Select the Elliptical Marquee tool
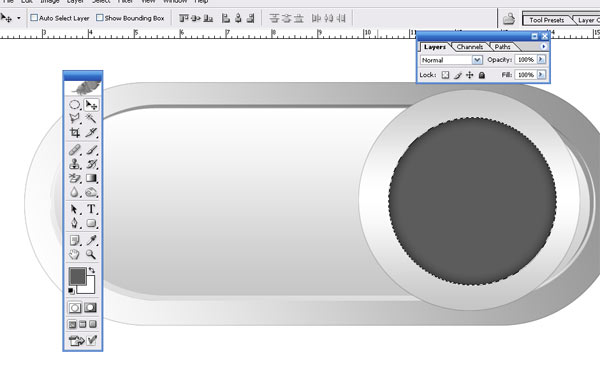Viewport: 600px width, 388px height. tap(75, 104)
